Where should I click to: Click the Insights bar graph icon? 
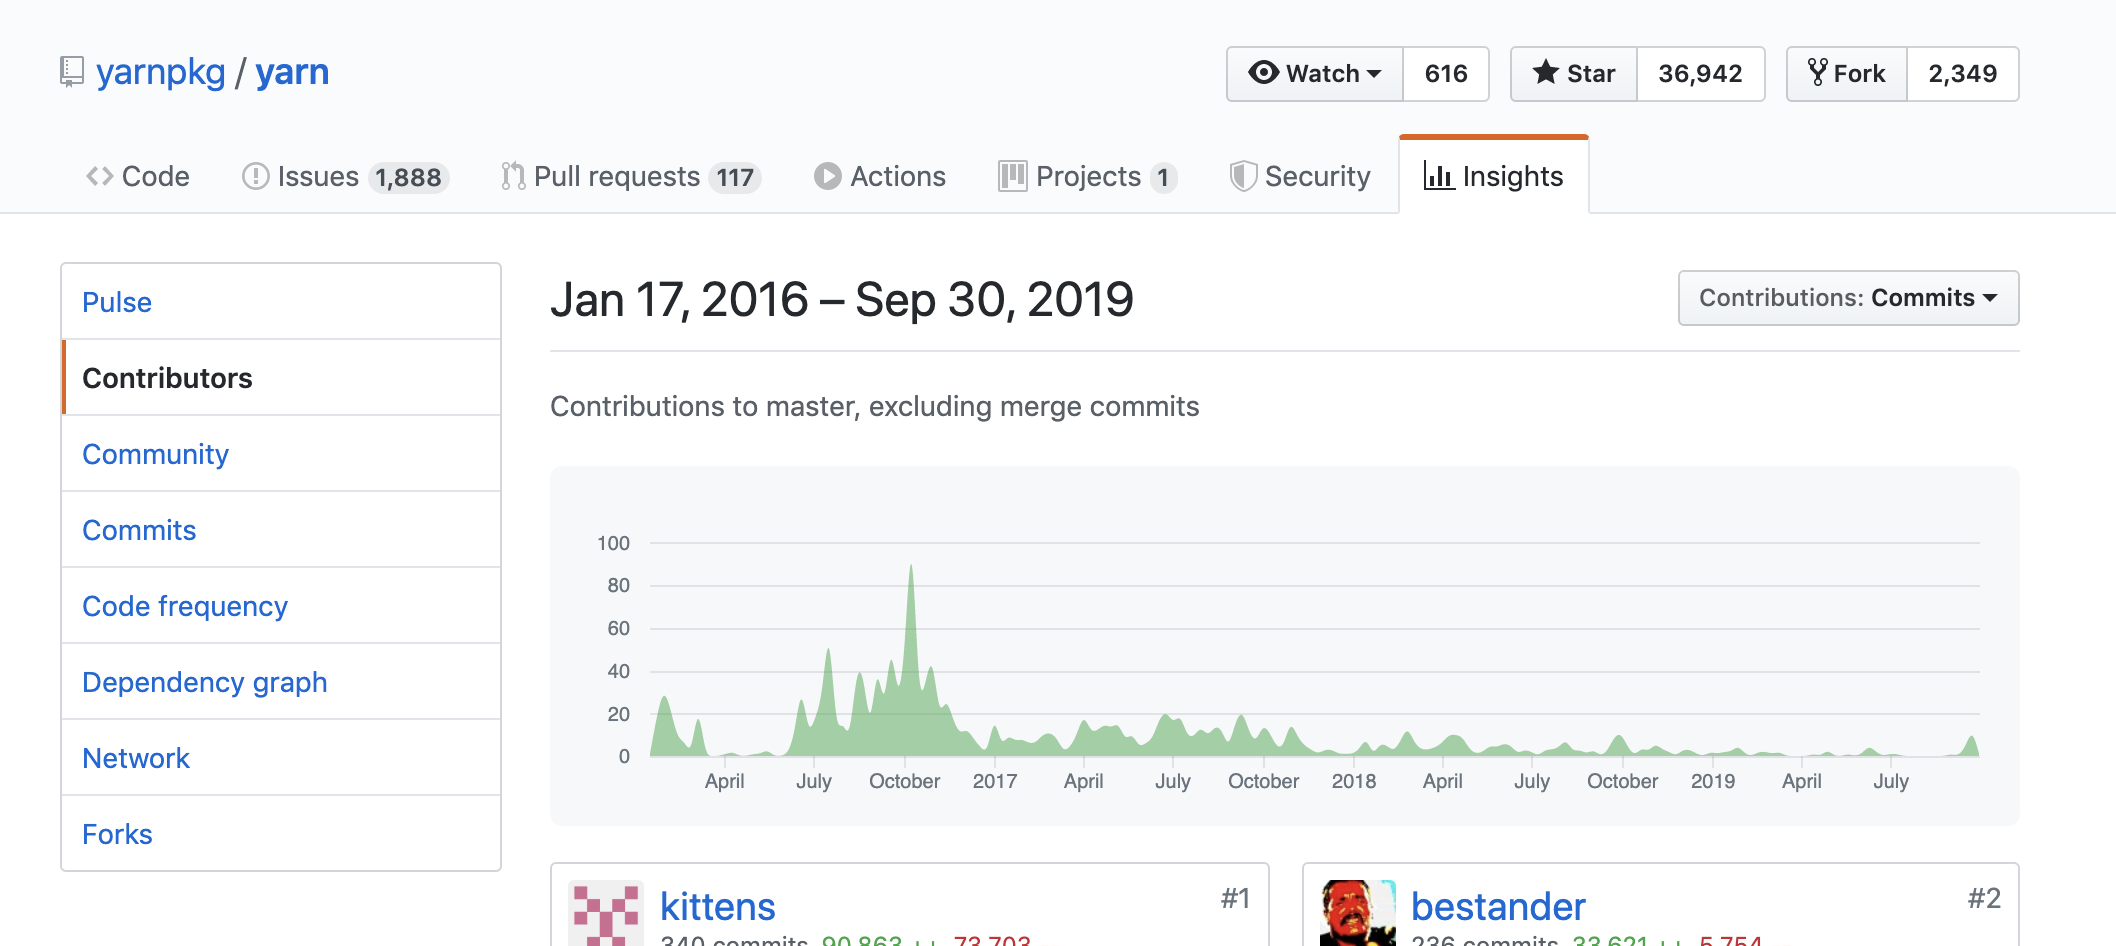pos(1438,177)
